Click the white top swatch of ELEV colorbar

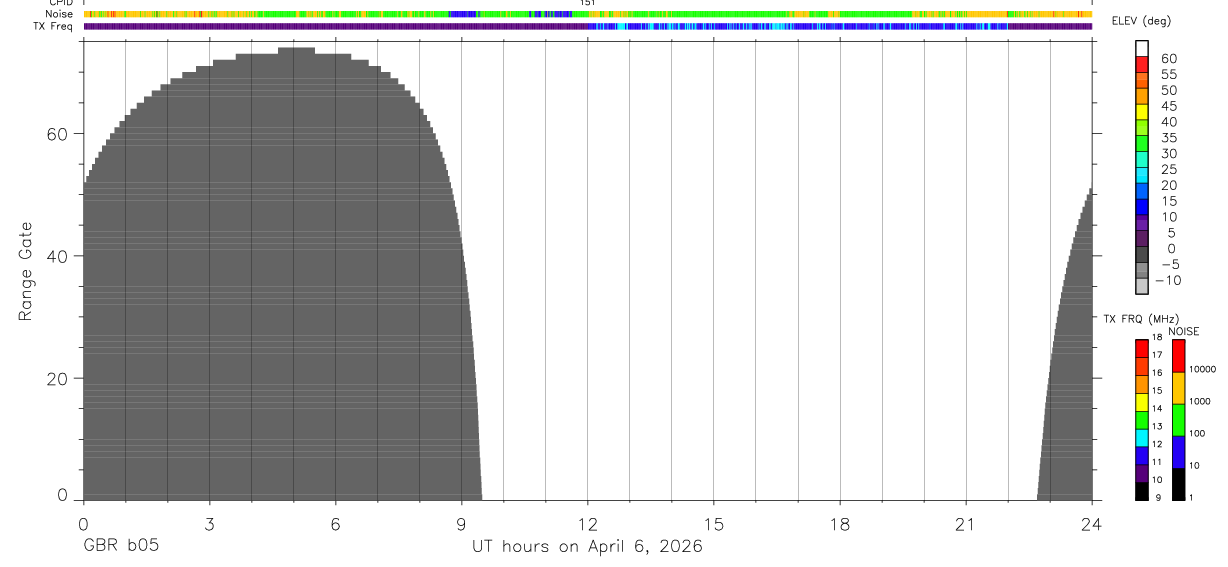coord(1142,48)
